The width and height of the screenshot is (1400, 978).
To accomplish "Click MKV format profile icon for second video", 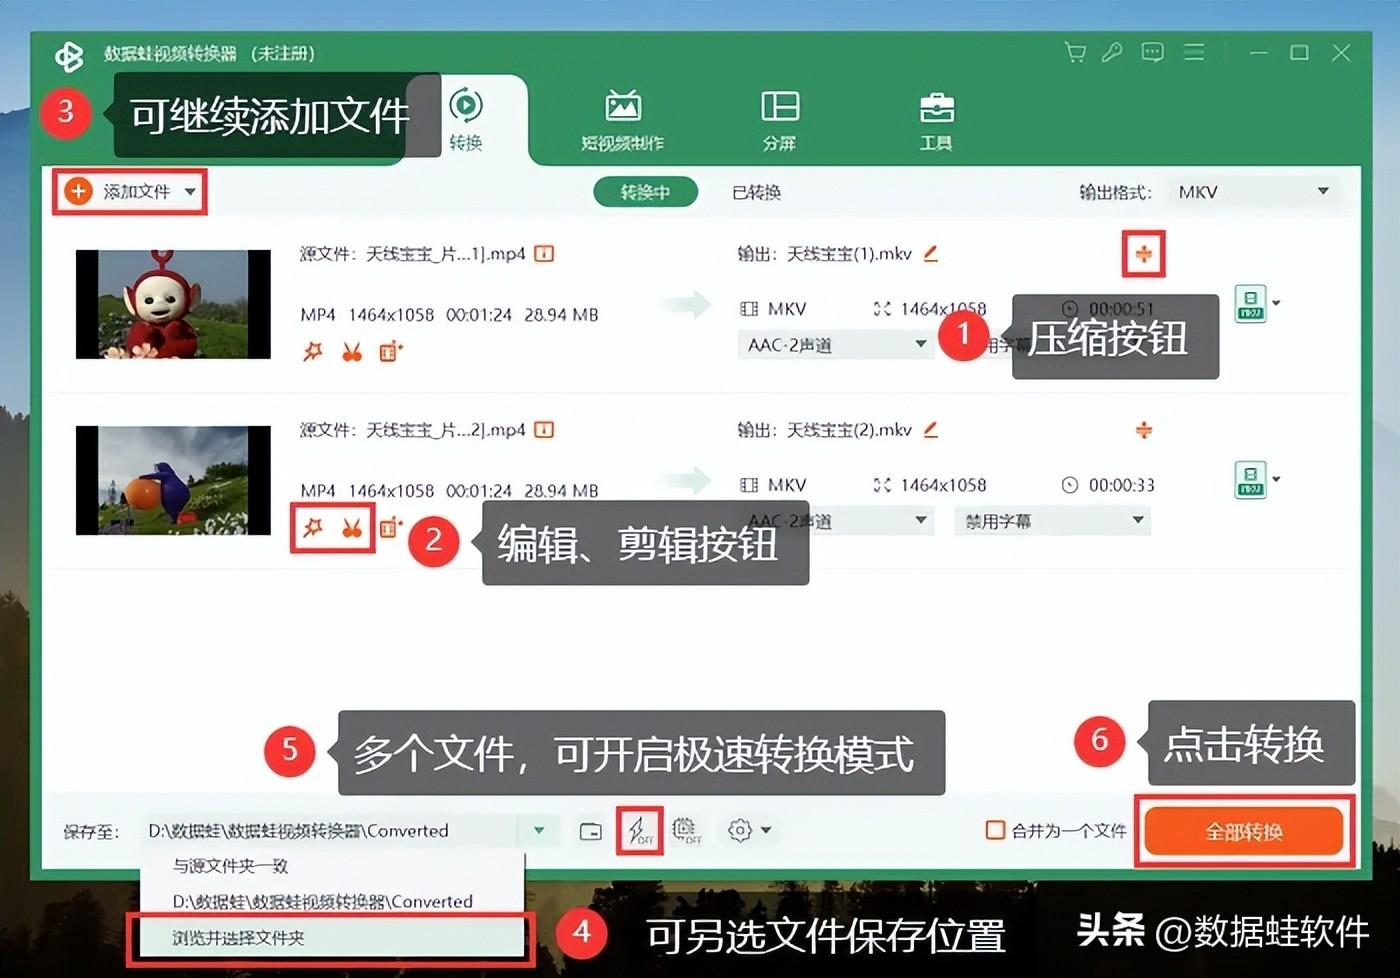I will click(1250, 479).
